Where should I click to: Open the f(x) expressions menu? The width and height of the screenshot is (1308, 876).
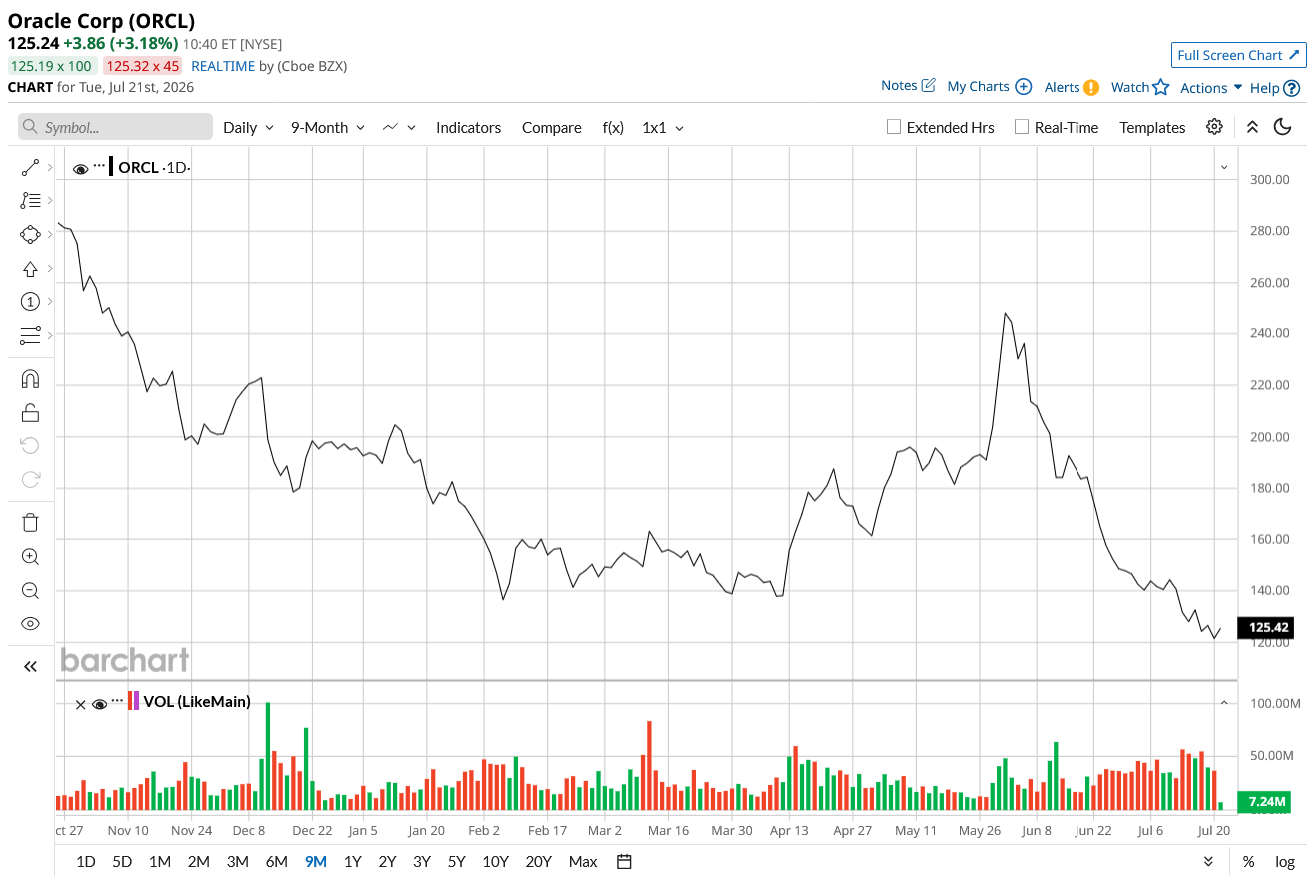pos(613,127)
